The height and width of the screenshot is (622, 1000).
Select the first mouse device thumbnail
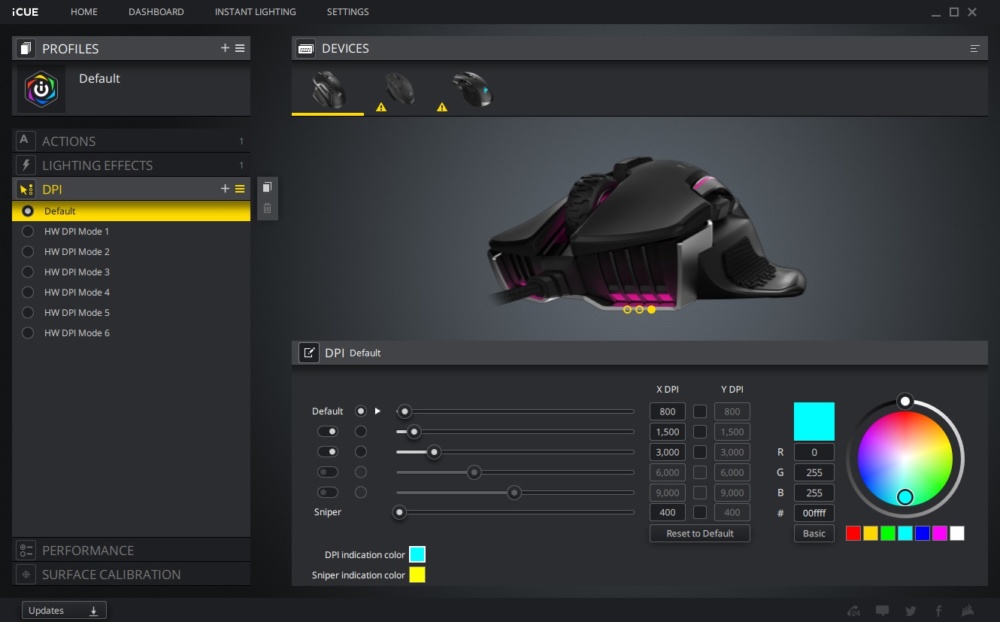[328, 90]
